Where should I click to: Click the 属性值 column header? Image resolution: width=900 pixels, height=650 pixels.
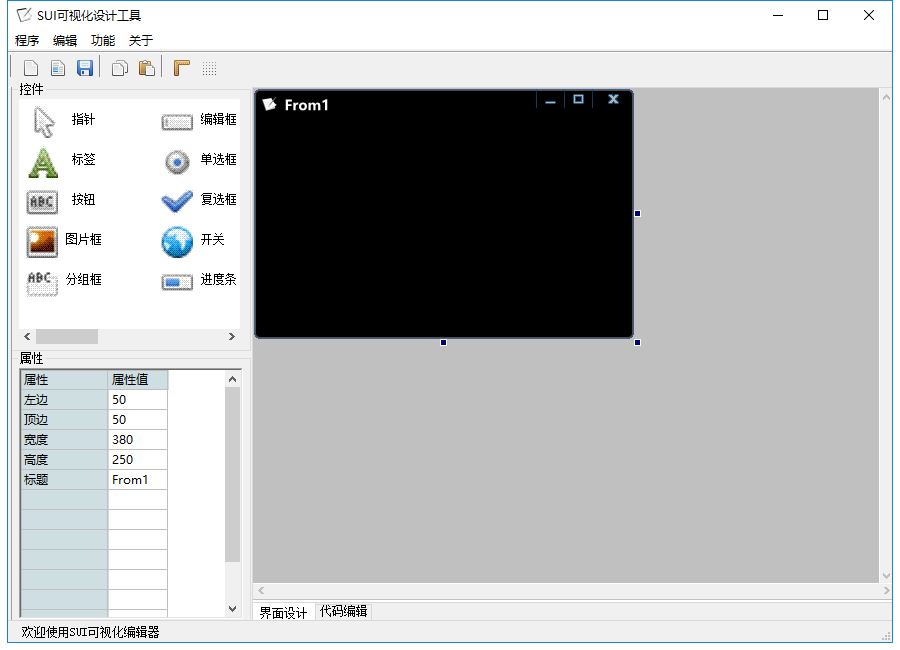coord(138,380)
